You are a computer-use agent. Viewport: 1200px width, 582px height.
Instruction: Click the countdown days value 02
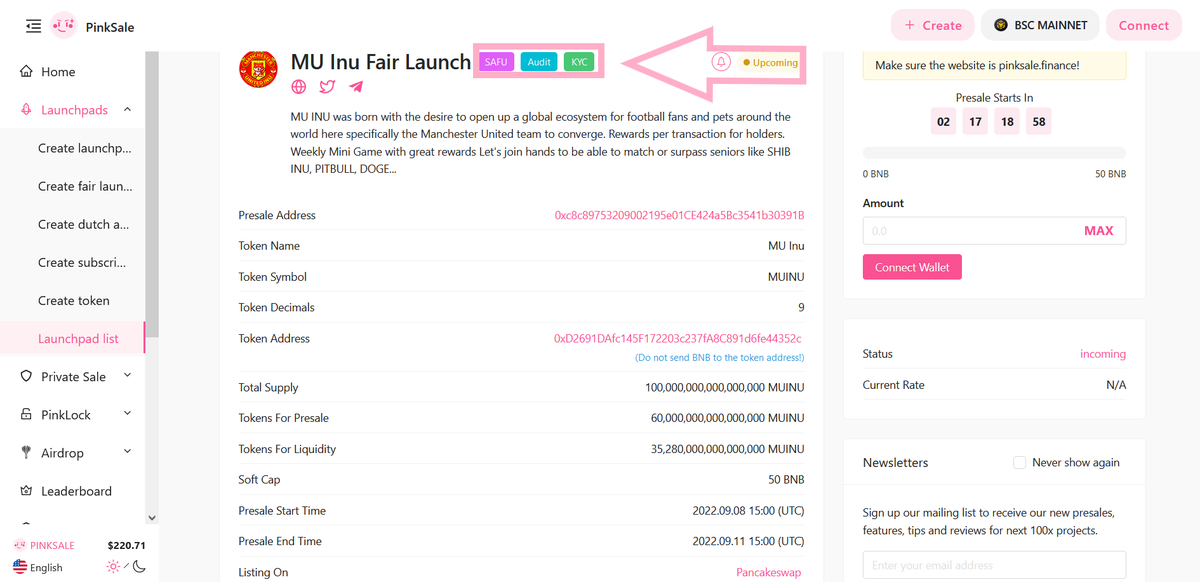(943, 122)
